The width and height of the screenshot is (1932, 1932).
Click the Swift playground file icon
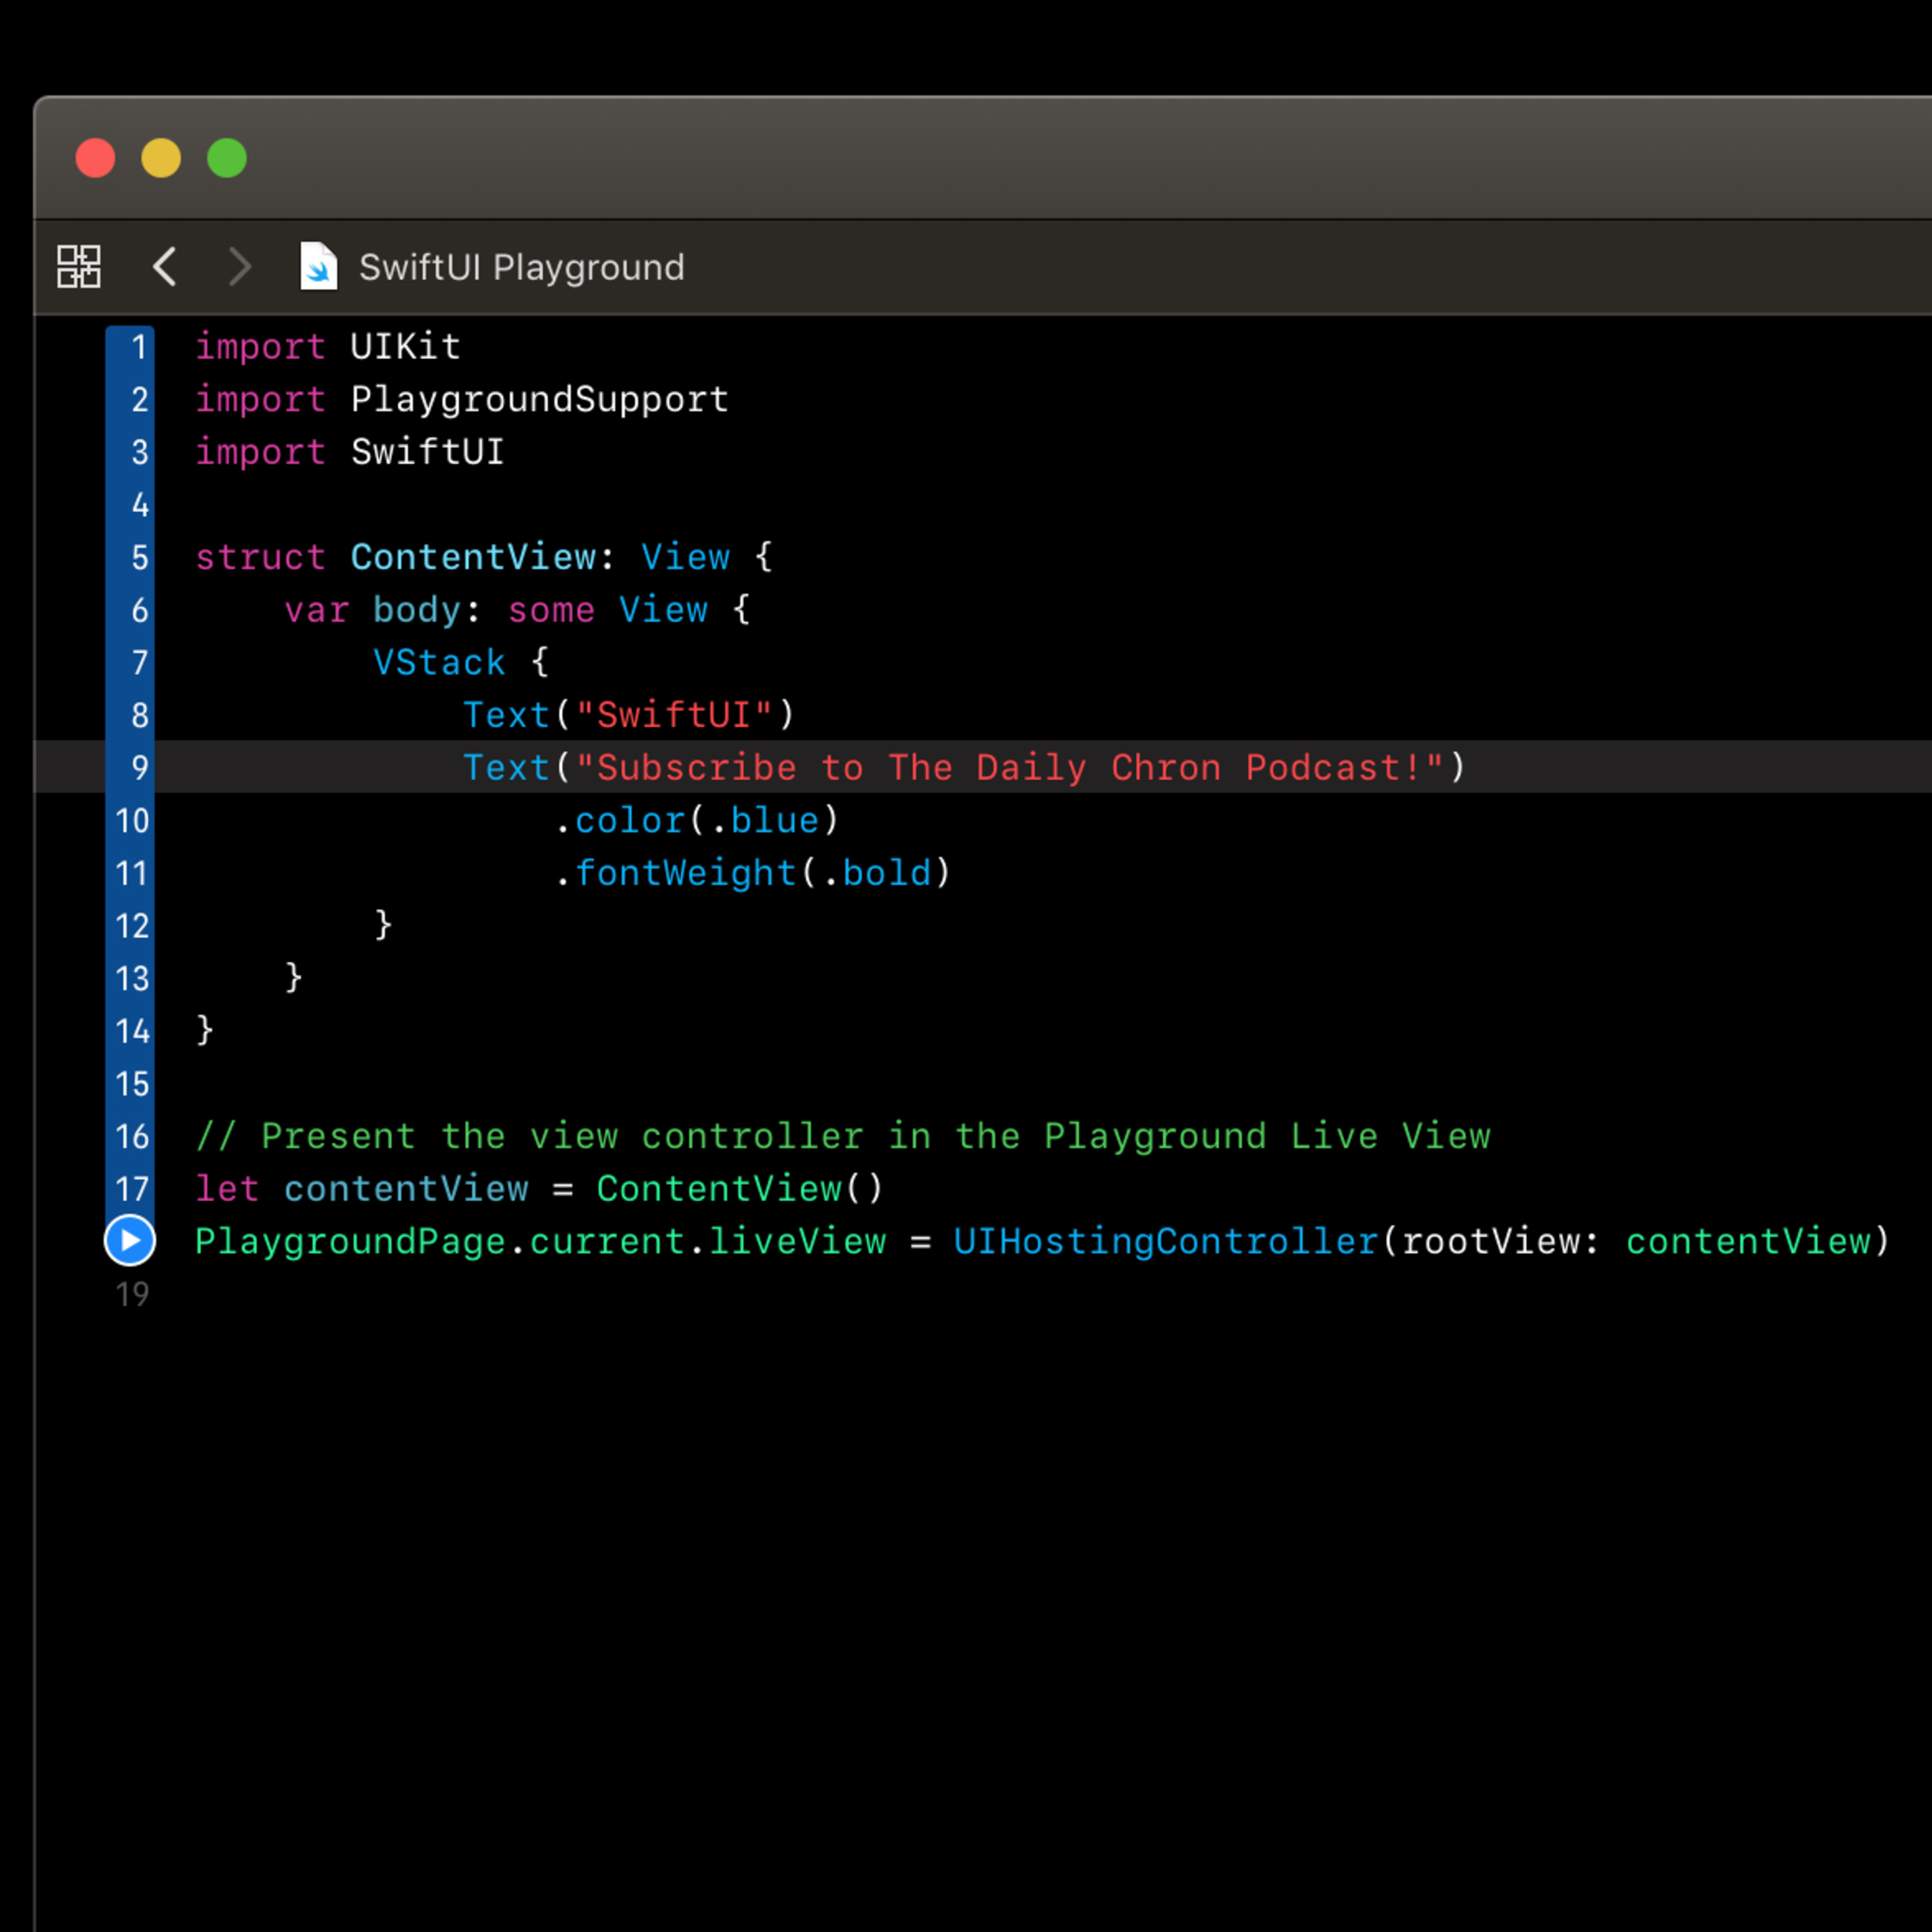318,266
